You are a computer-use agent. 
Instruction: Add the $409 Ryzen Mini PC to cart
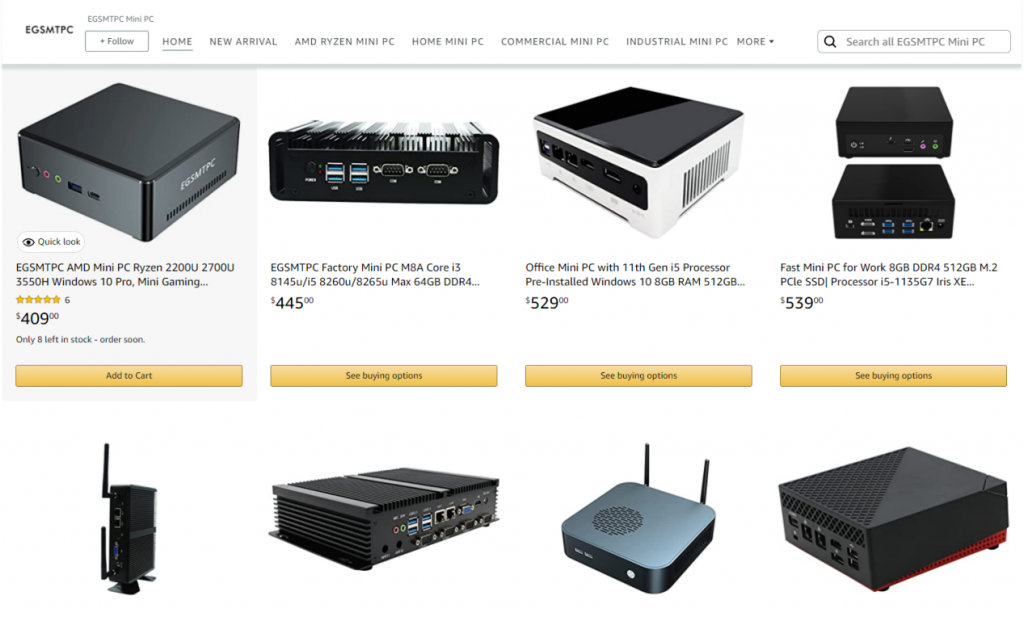coord(129,375)
